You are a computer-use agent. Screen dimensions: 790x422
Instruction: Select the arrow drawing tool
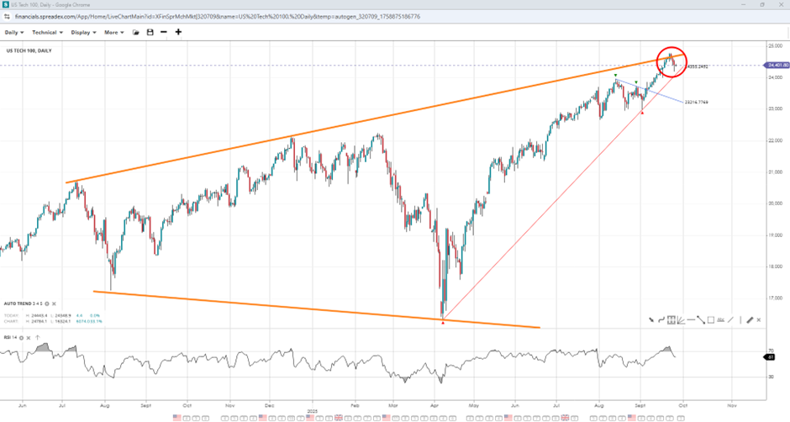pos(651,320)
